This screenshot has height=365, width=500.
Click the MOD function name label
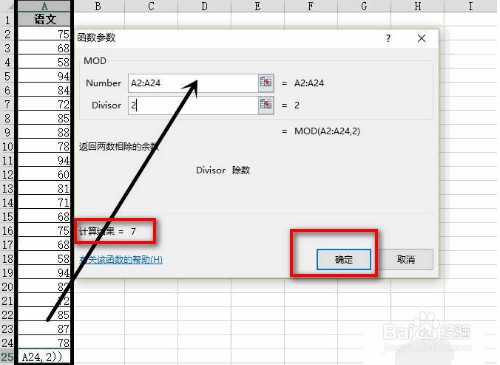[x=95, y=61]
